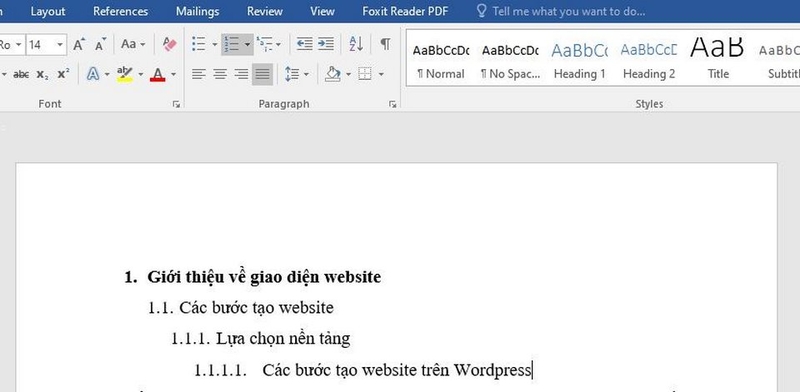Apply text effects and typography
This screenshot has height=392, width=800.
point(93,75)
